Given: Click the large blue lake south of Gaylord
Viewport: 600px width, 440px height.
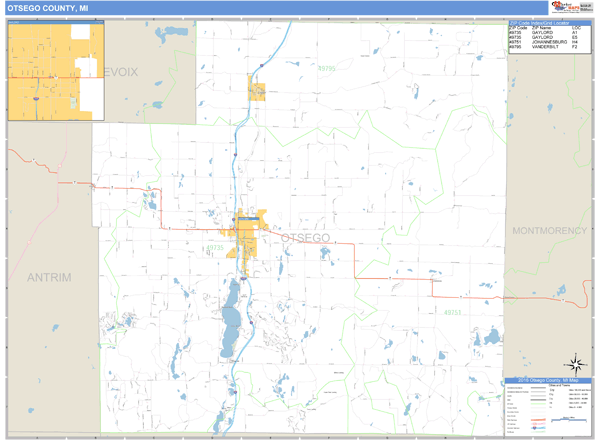Looking at the screenshot, I should click(231, 320).
